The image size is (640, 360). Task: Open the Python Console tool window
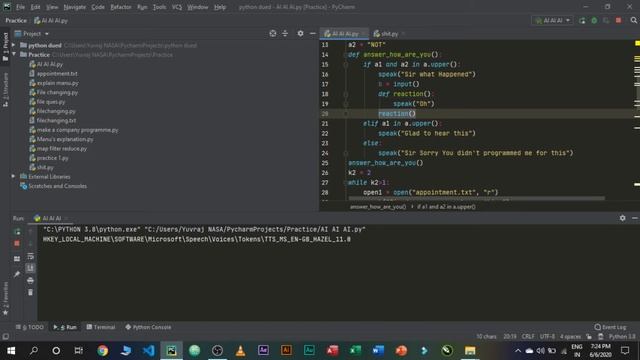click(x=148, y=327)
